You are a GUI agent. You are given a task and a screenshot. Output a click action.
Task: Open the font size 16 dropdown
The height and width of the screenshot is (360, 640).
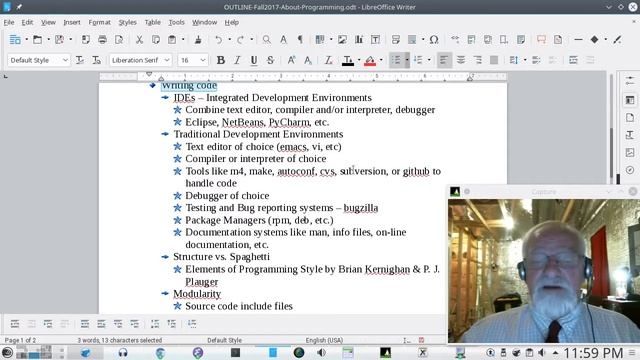[x=203, y=60]
